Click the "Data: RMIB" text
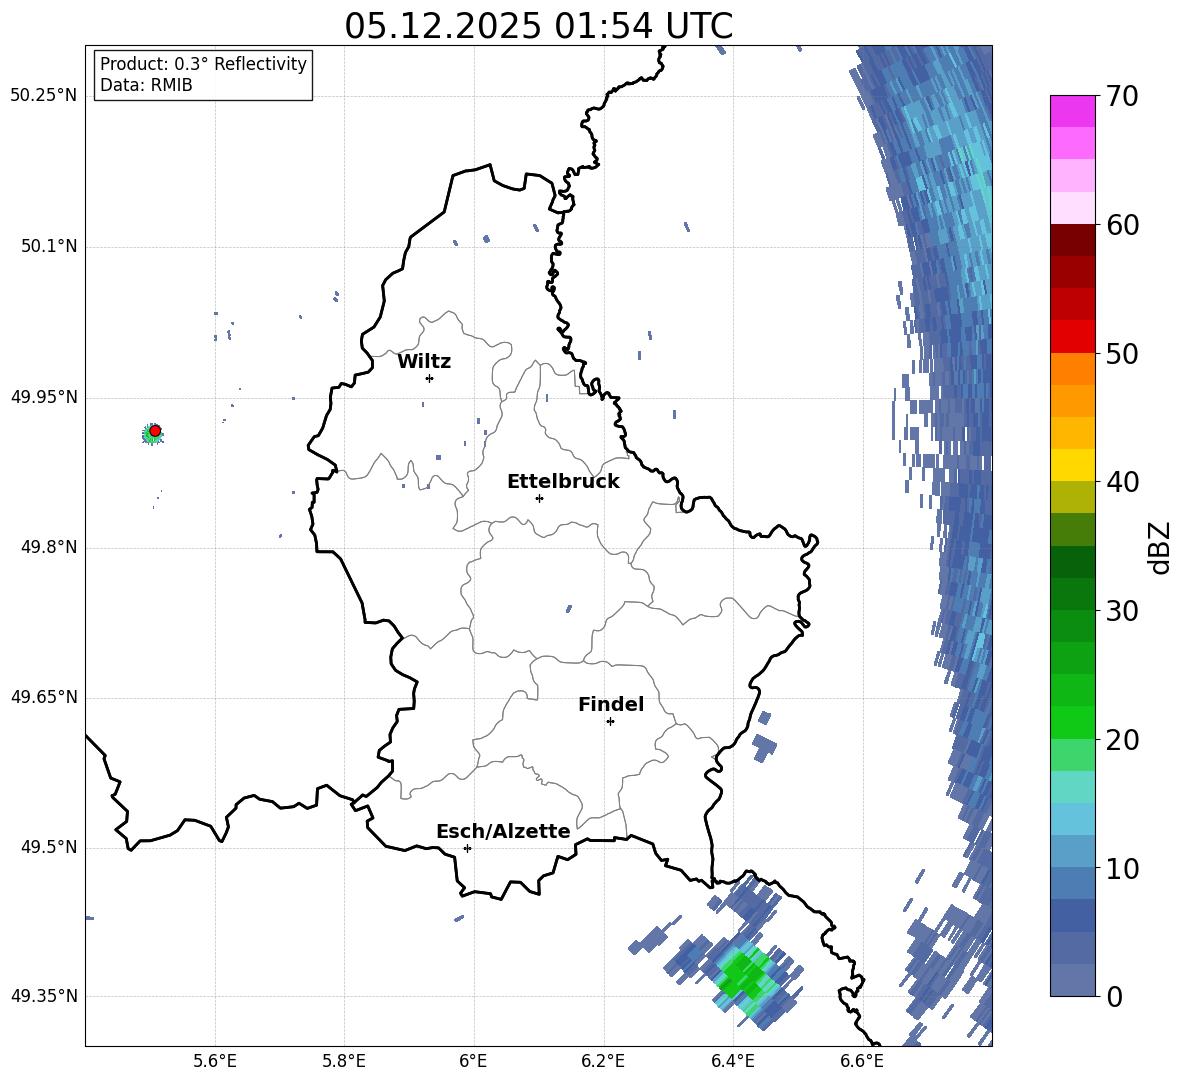Image resolution: width=1184 pixels, height=1081 pixels. (146, 85)
